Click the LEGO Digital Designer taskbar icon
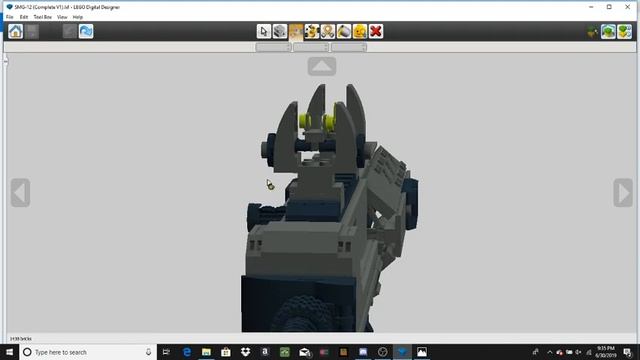 point(402,352)
